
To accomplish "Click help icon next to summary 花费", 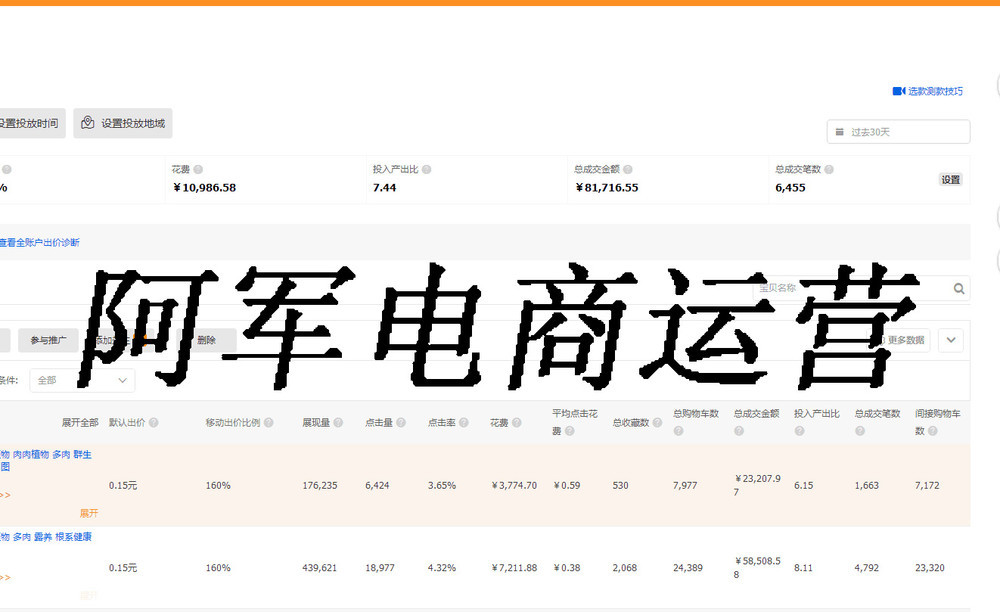I will click(x=198, y=170).
